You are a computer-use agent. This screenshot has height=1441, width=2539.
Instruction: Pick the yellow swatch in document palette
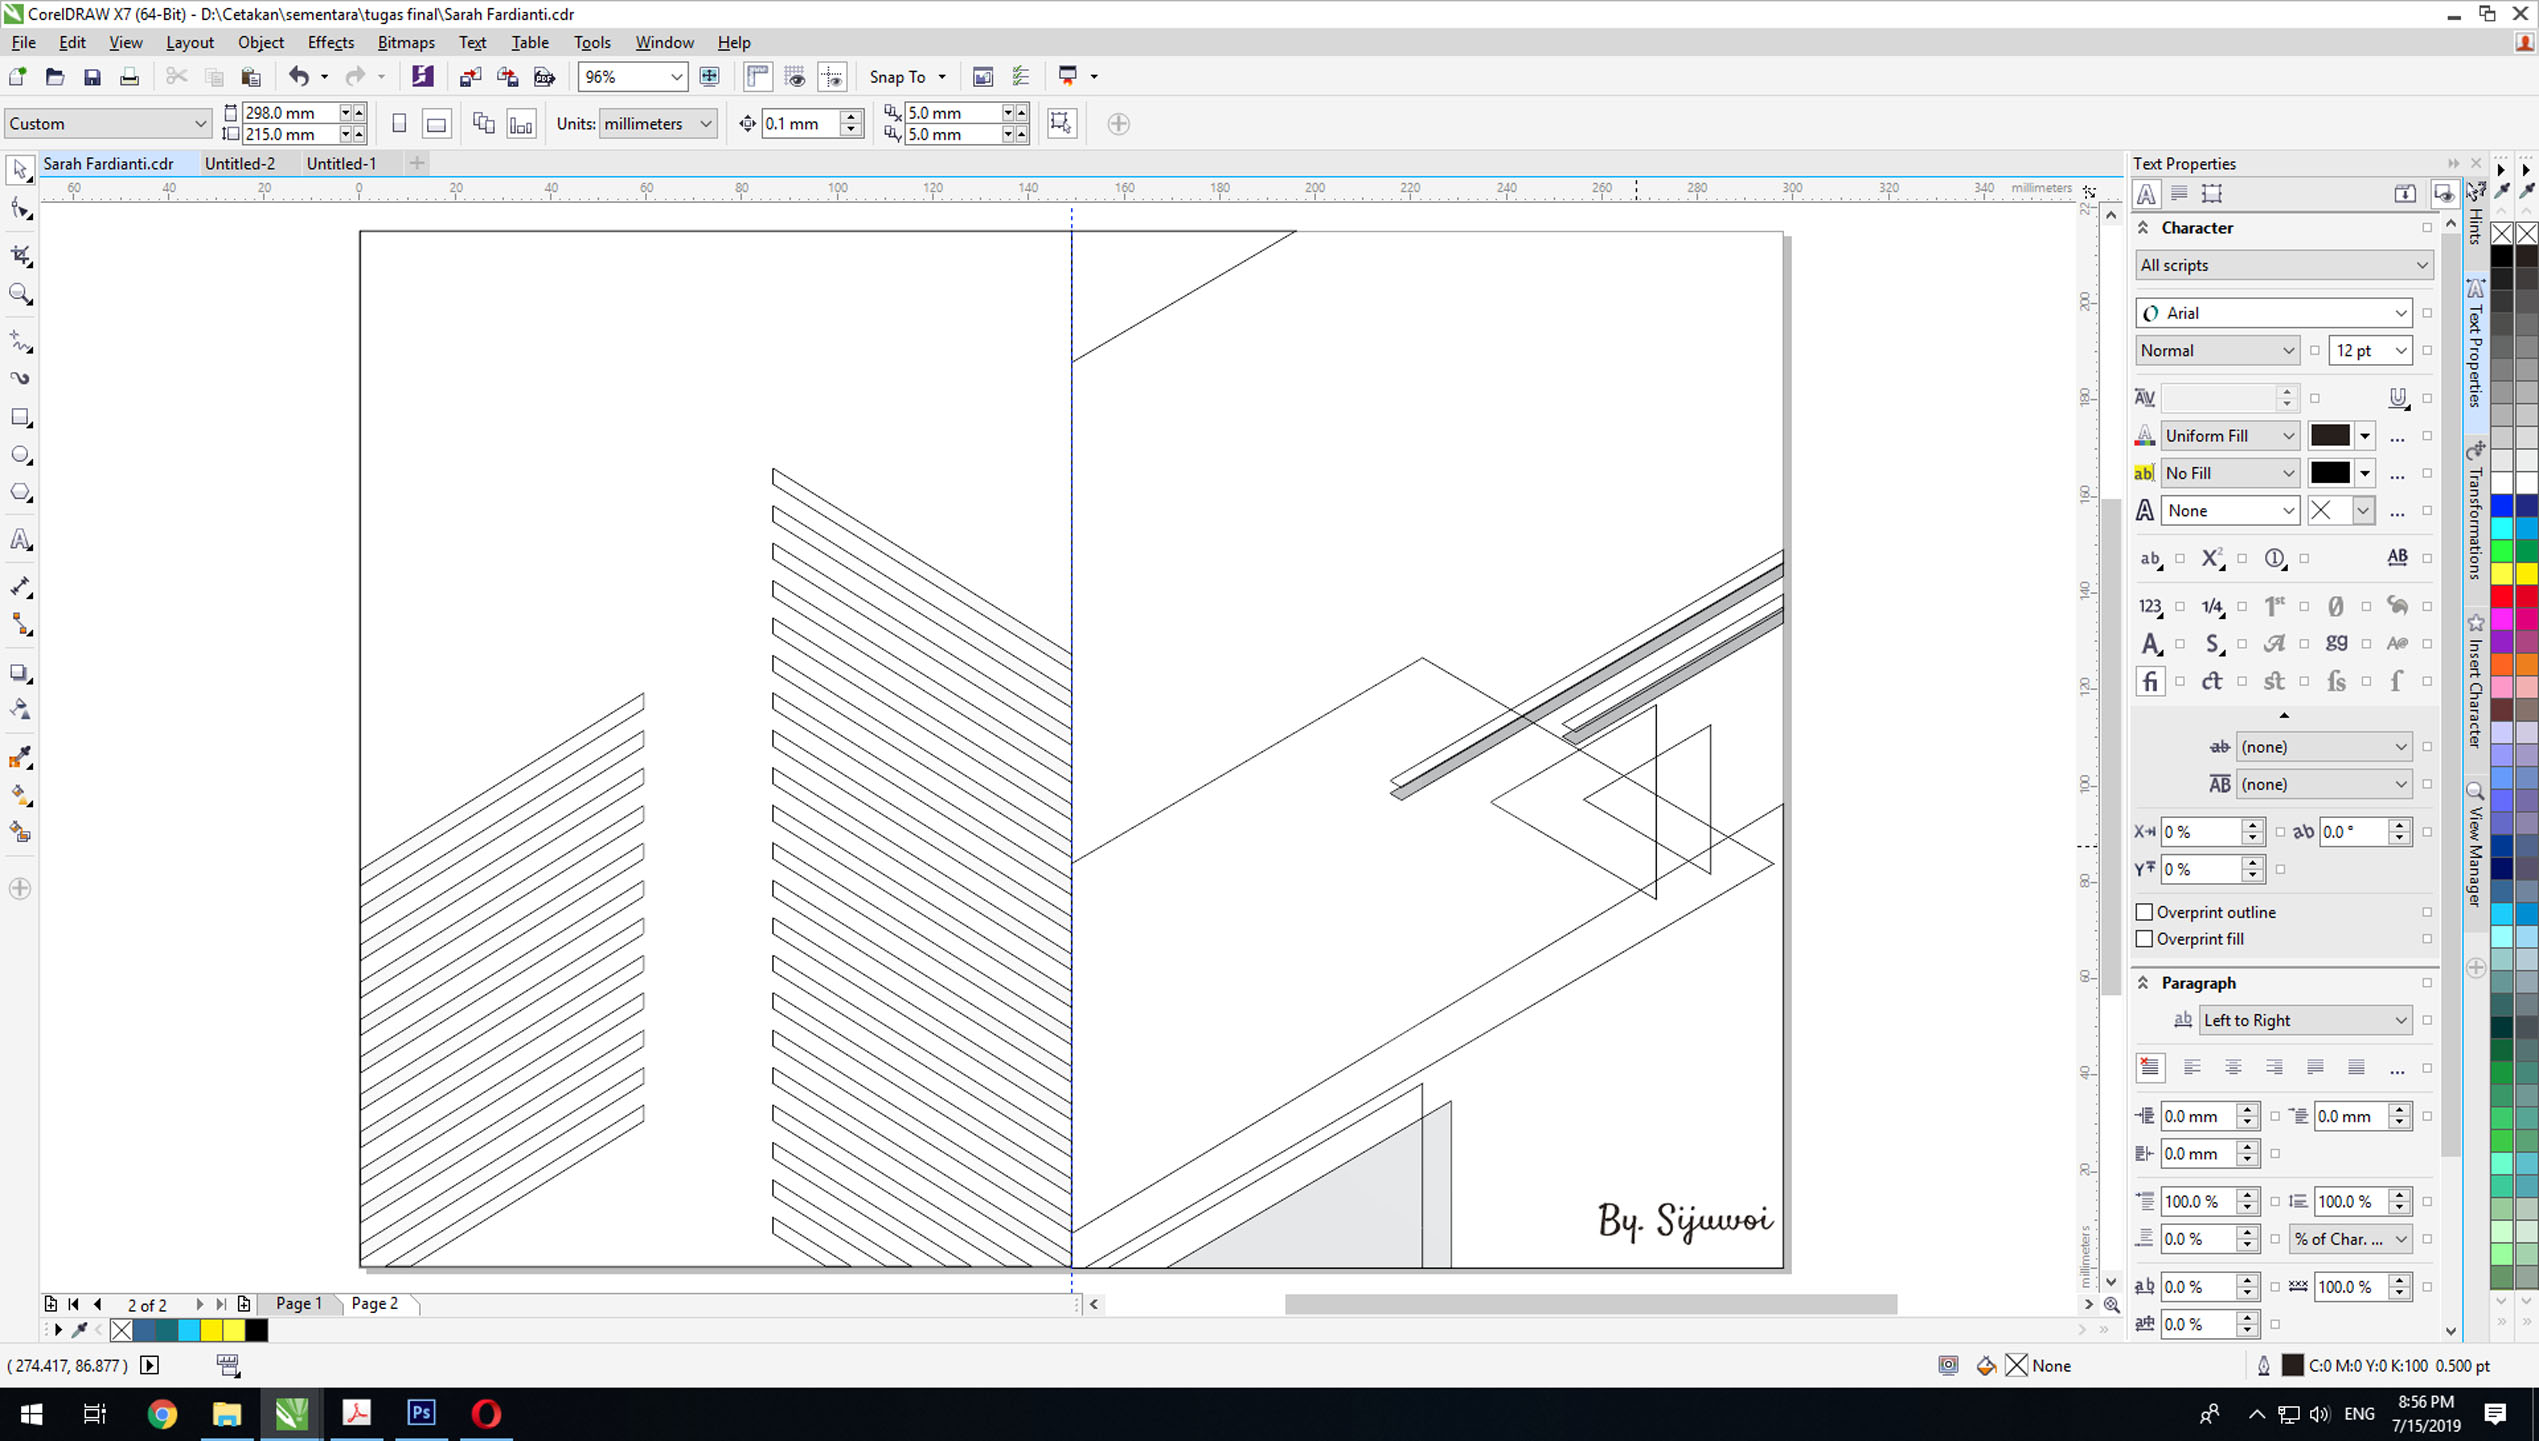(211, 1330)
